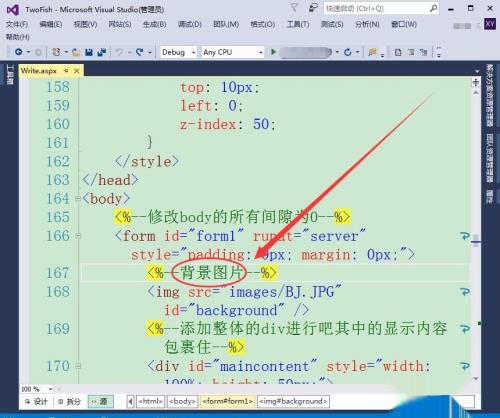Click the editor split window handle icon
Viewport: 500px width, 418px height.
click(x=476, y=82)
